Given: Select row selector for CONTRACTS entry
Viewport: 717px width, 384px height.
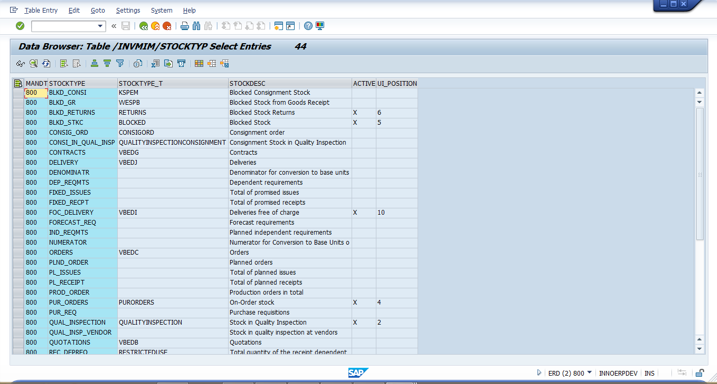Looking at the screenshot, I should [x=18, y=153].
